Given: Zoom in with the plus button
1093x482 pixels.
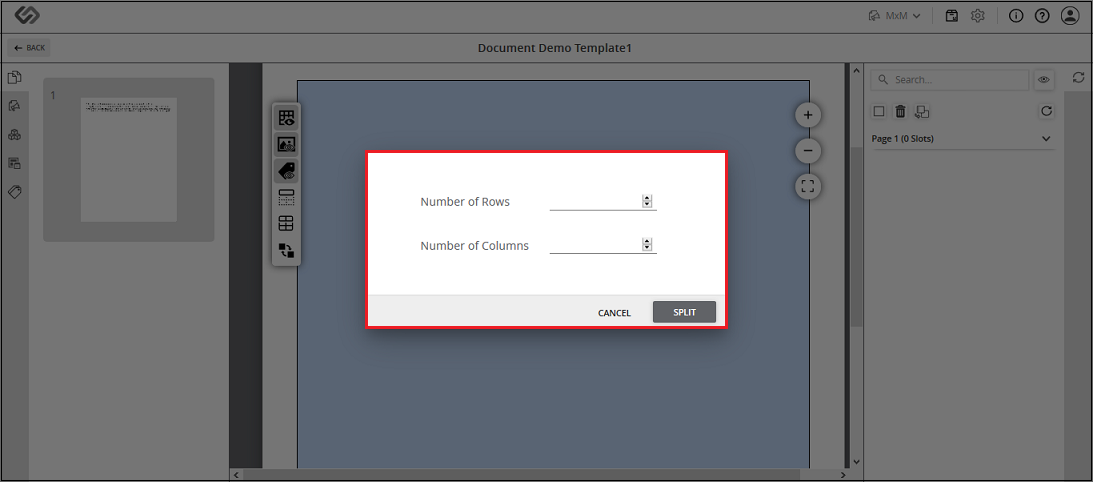Looking at the screenshot, I should 808,115.
